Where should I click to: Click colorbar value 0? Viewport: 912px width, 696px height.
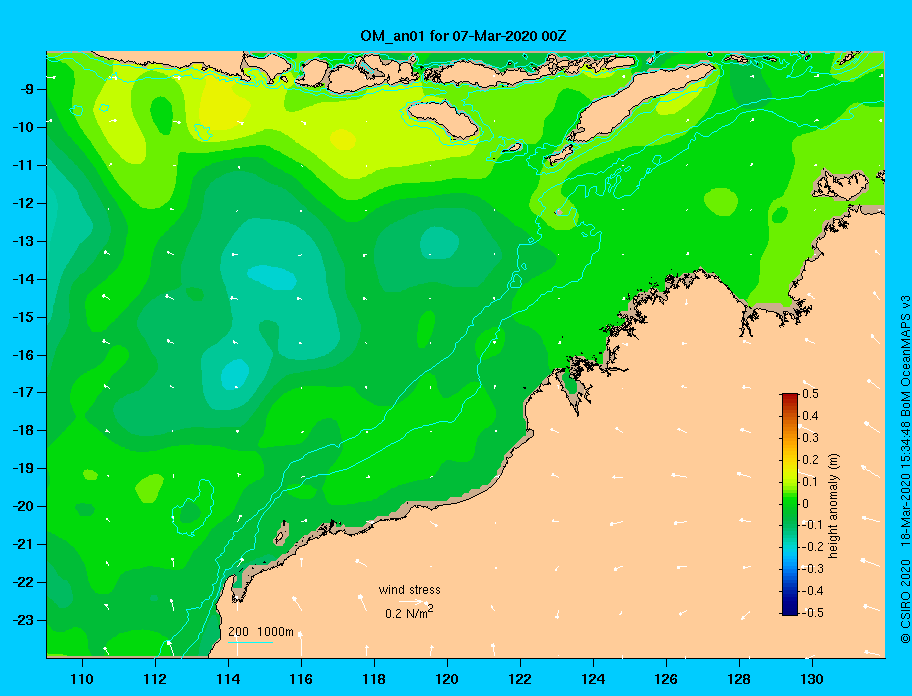coord(806,504)
